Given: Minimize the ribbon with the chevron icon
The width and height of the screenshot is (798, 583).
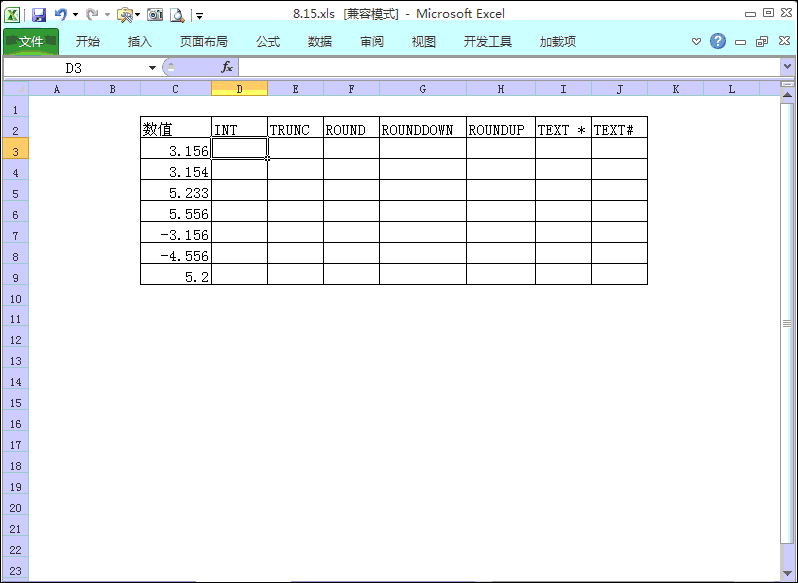Looking at the screenshot, I should coord(696,41).
